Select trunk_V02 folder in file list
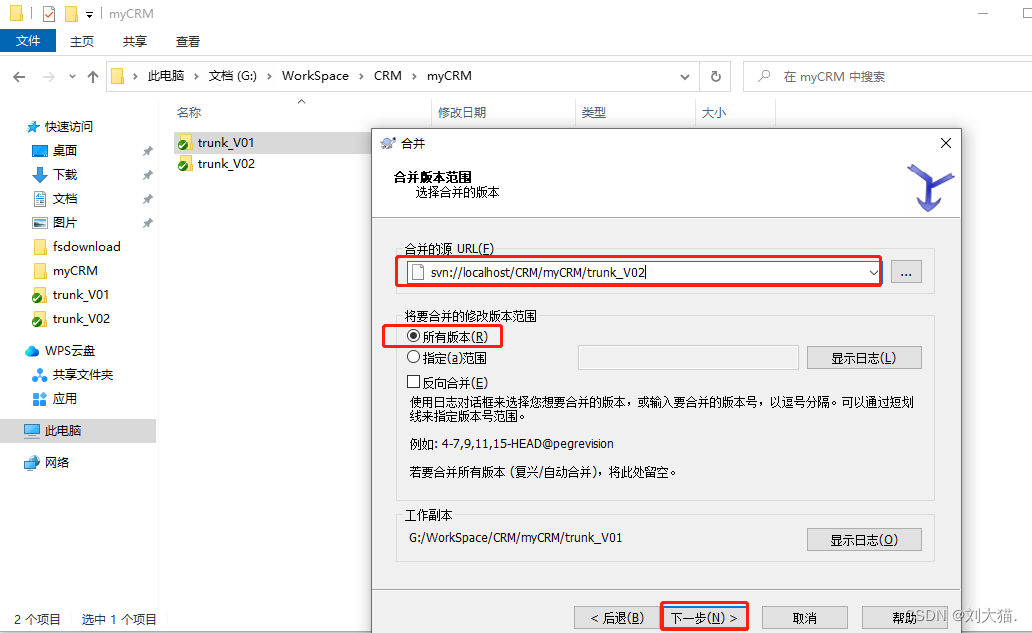The width and height of the screenshot is (1032, 633). pos(226,164)
